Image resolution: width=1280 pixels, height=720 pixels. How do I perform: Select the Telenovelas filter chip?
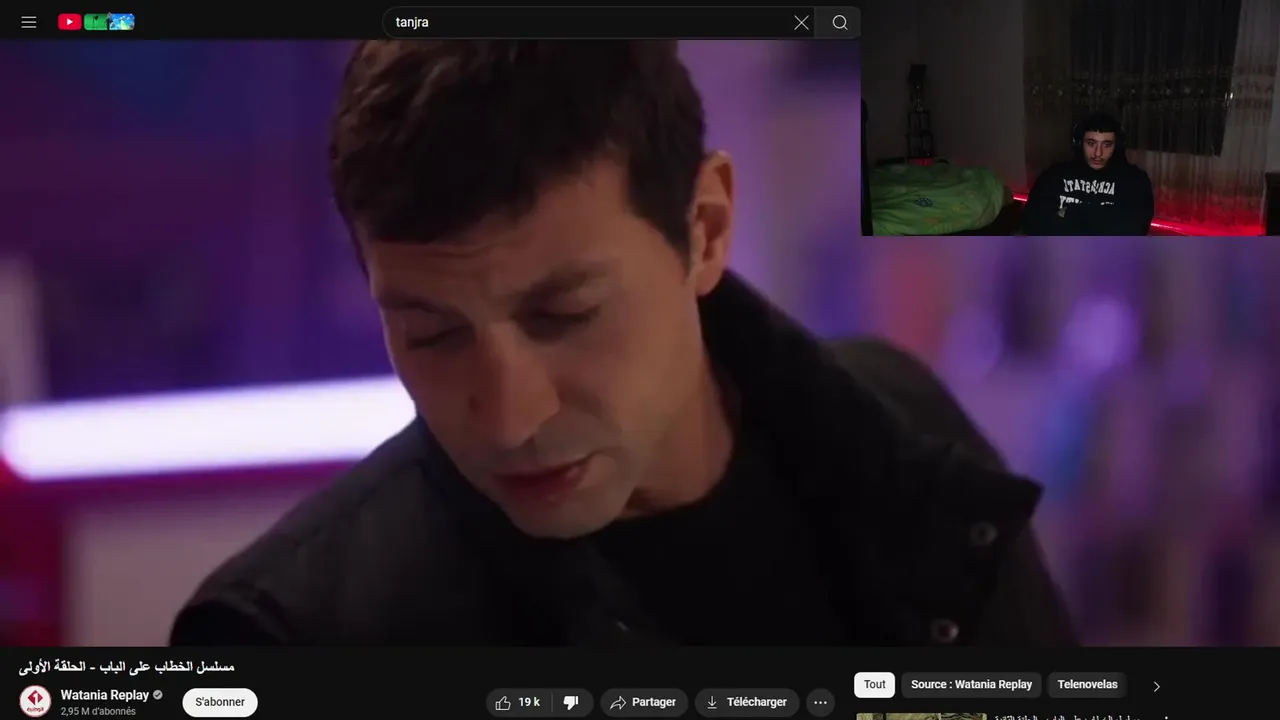coord(1087,685)
